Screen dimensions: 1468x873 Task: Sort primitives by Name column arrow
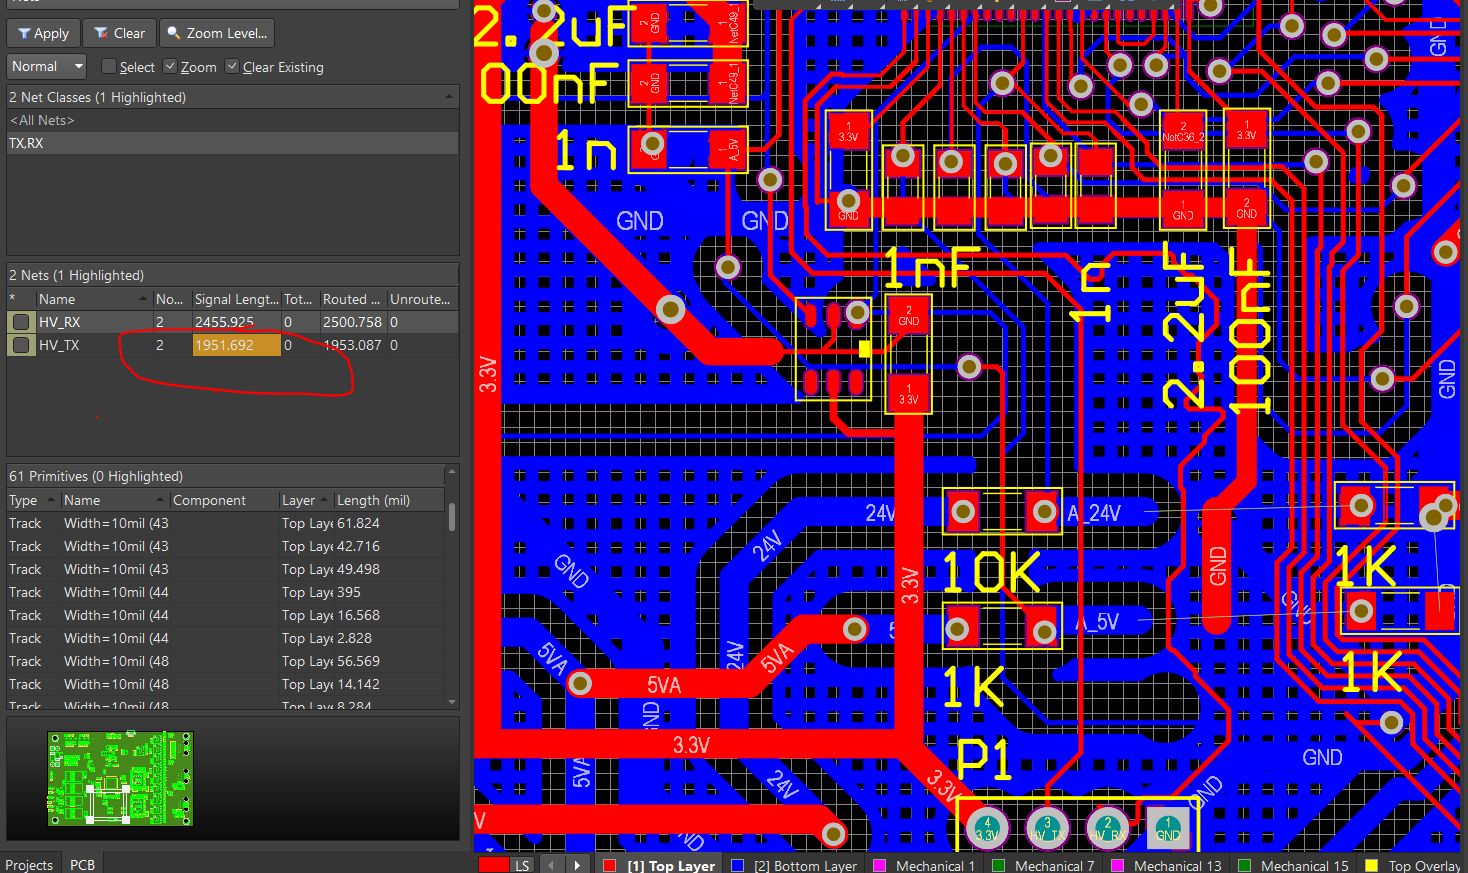point(160,499)
